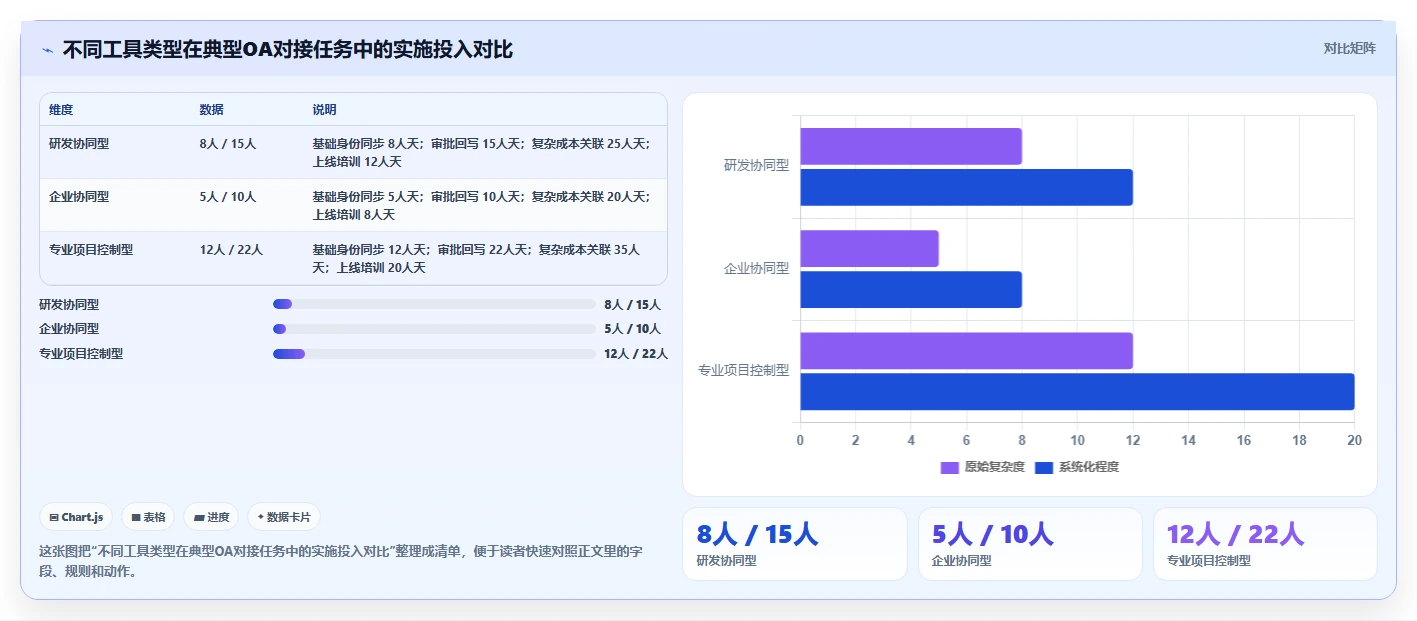This screenshot has width=1417, height=621.
Task: Select the 企业协同型 table row name
Action: [79, 197]
